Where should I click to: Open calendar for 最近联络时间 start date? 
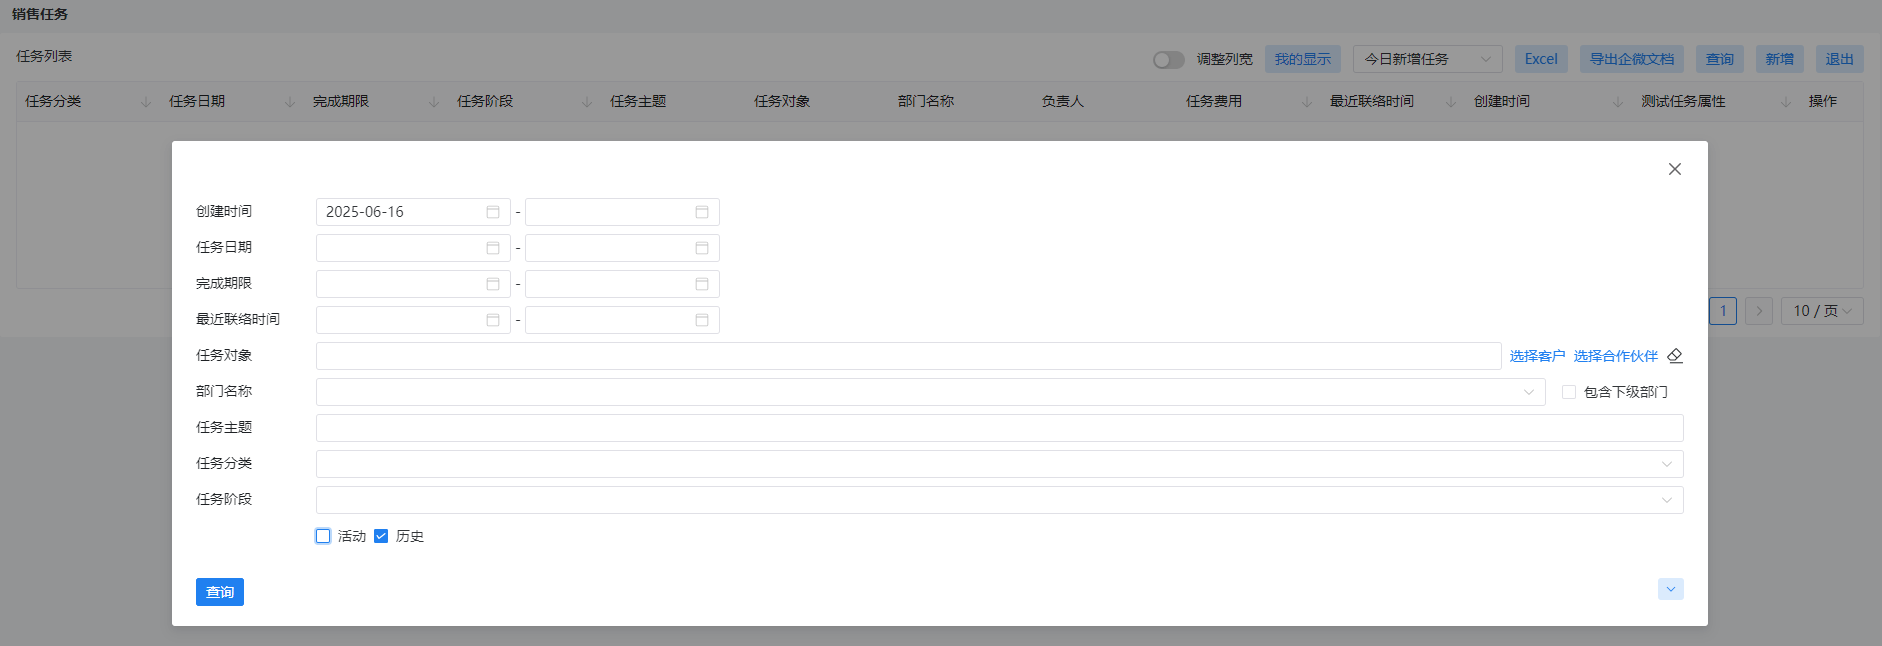click(493, 320)
